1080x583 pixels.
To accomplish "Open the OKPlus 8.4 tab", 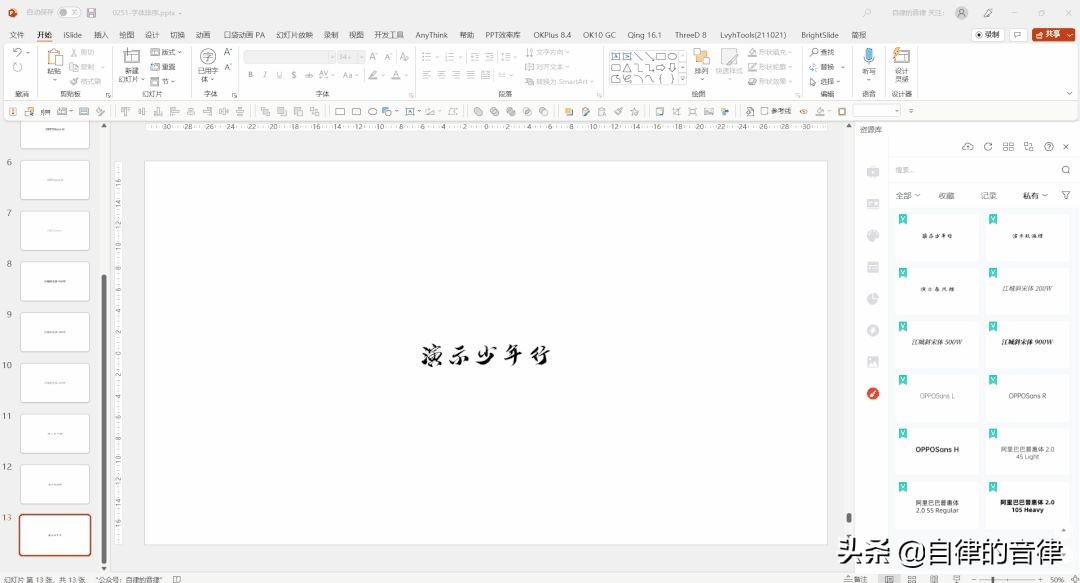I will point(552,34).
